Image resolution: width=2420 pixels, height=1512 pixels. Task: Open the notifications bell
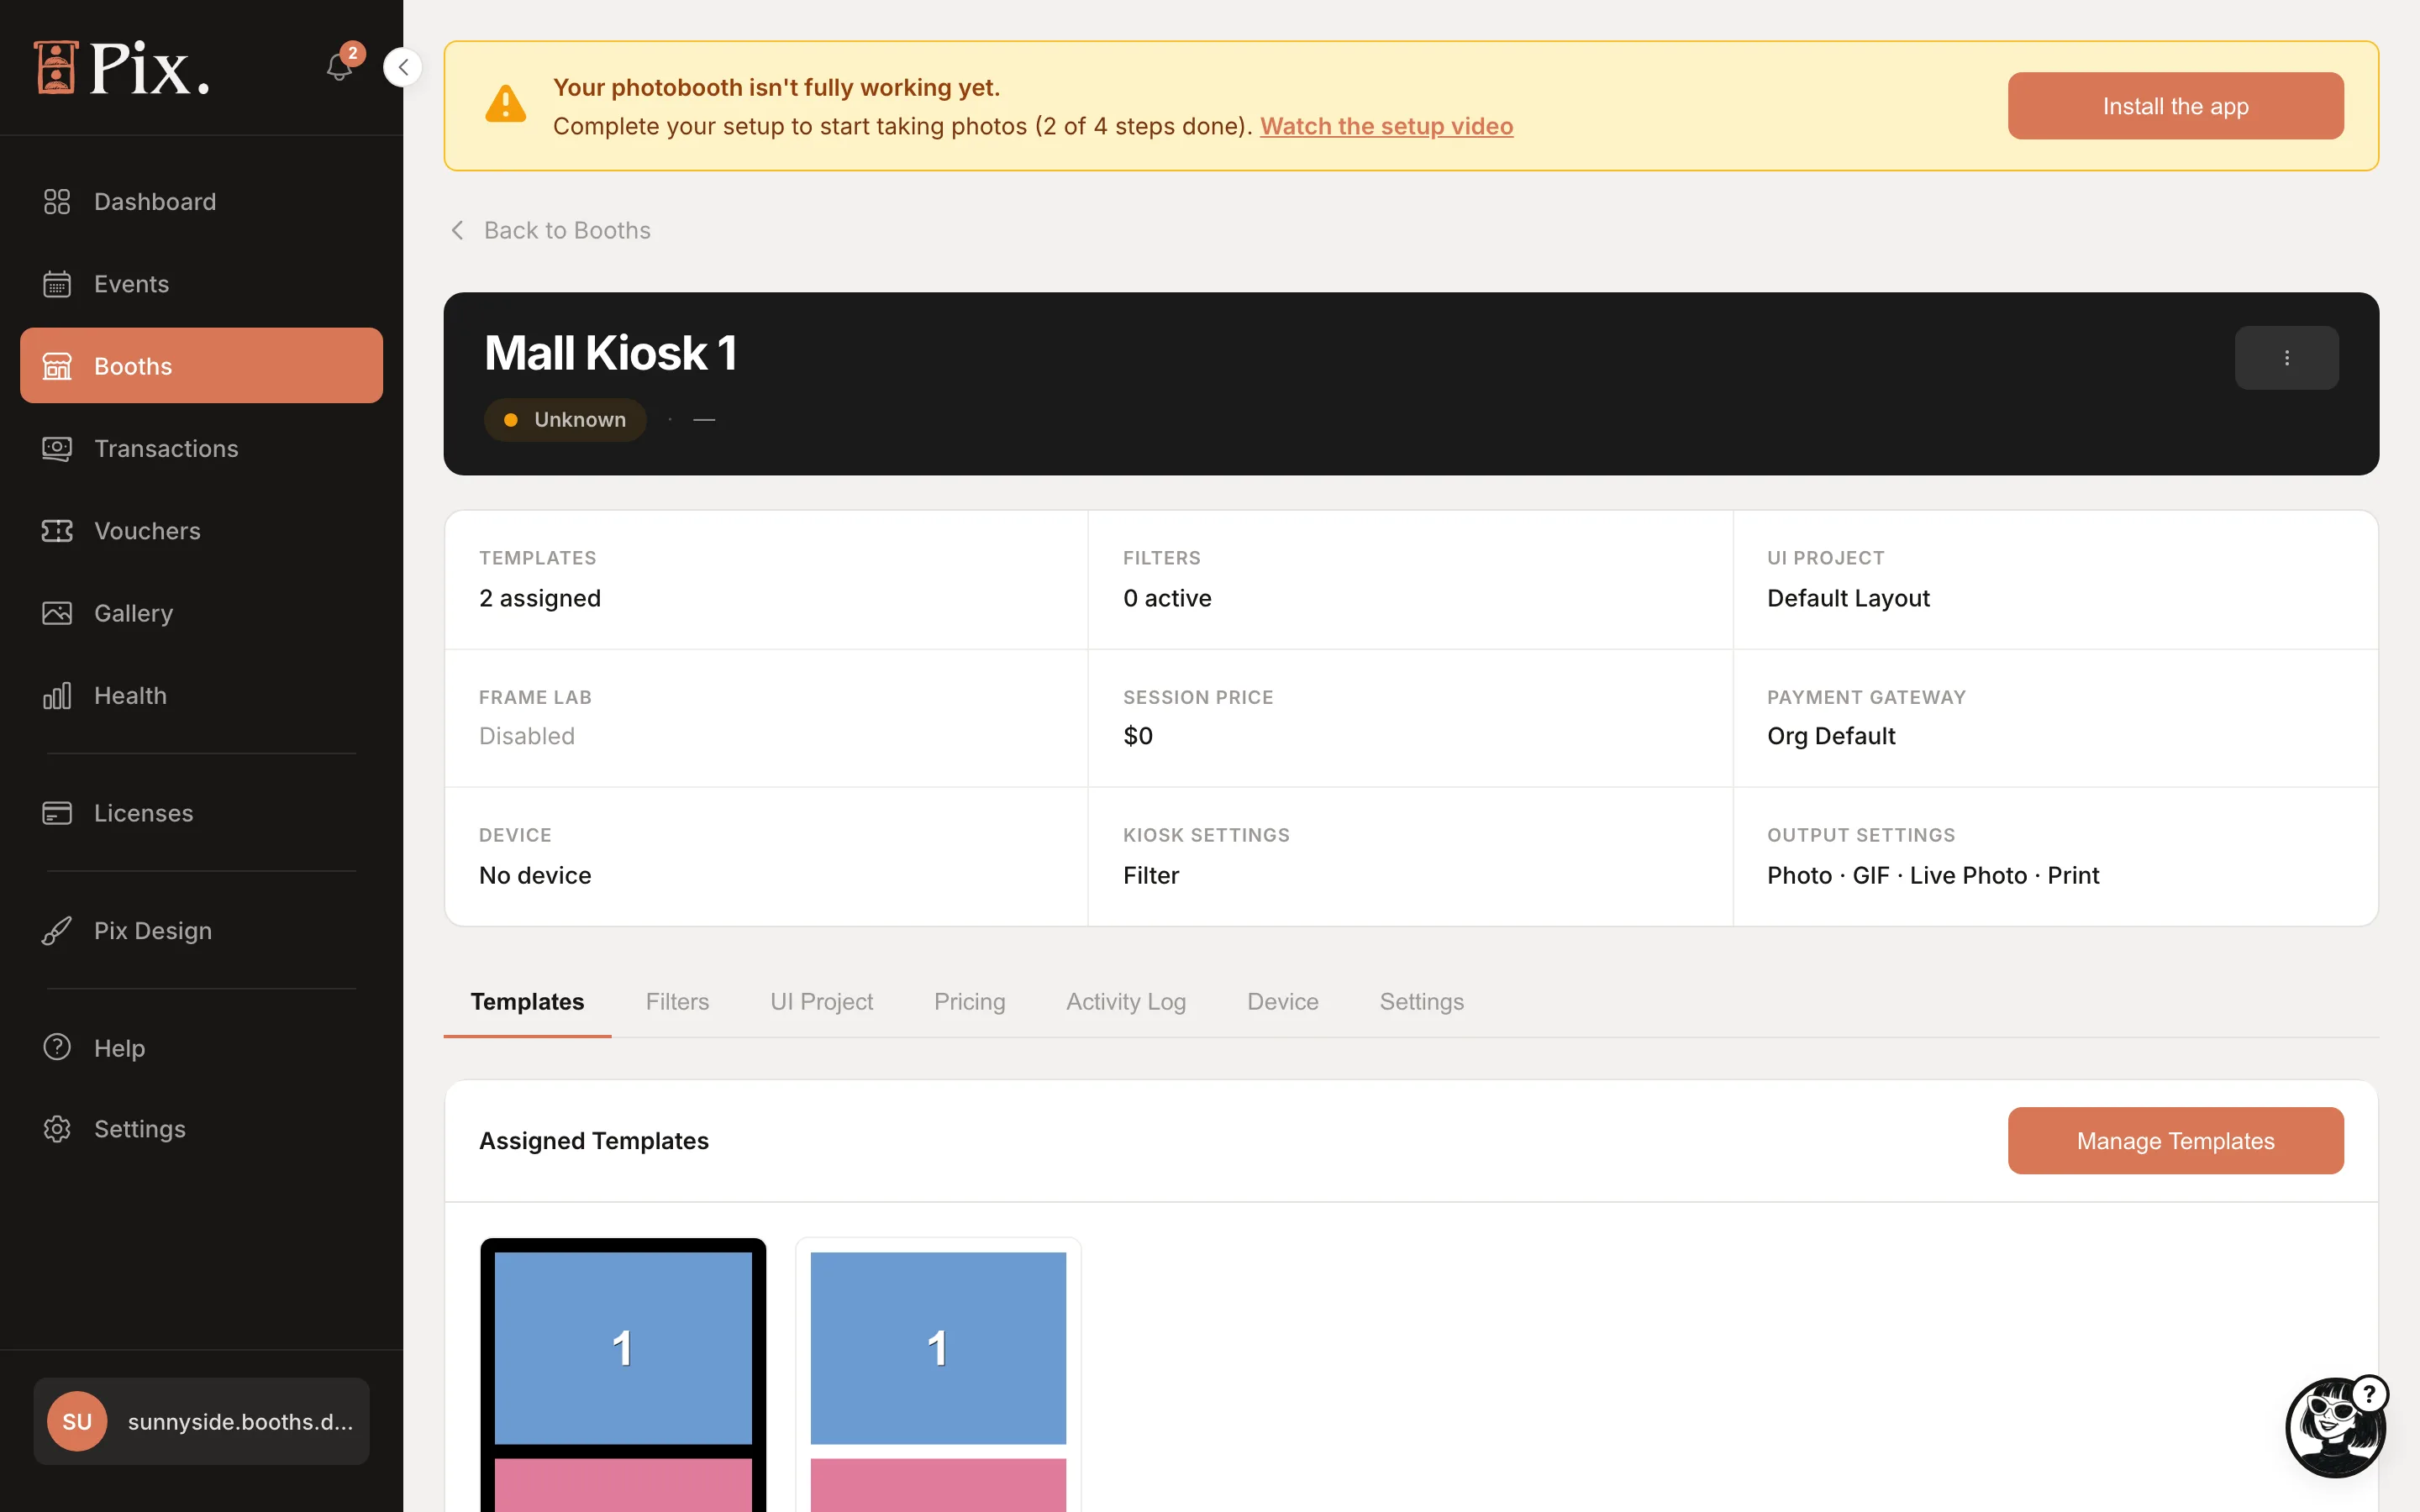click(x=340, y=67)
